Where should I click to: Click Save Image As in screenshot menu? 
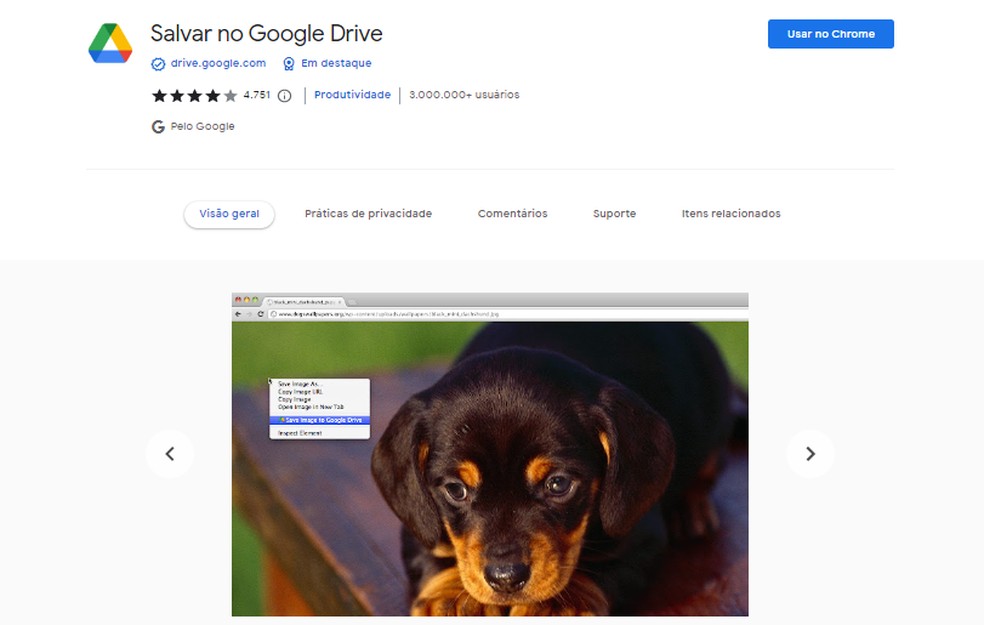(299, 383)
